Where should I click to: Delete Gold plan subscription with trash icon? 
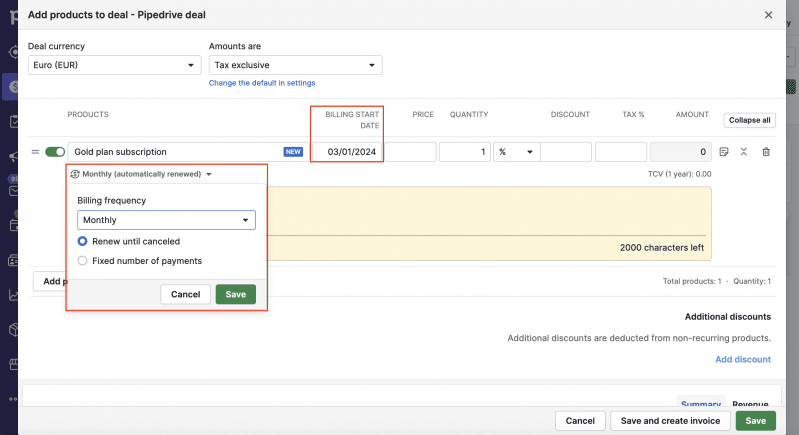coord(766,152)
